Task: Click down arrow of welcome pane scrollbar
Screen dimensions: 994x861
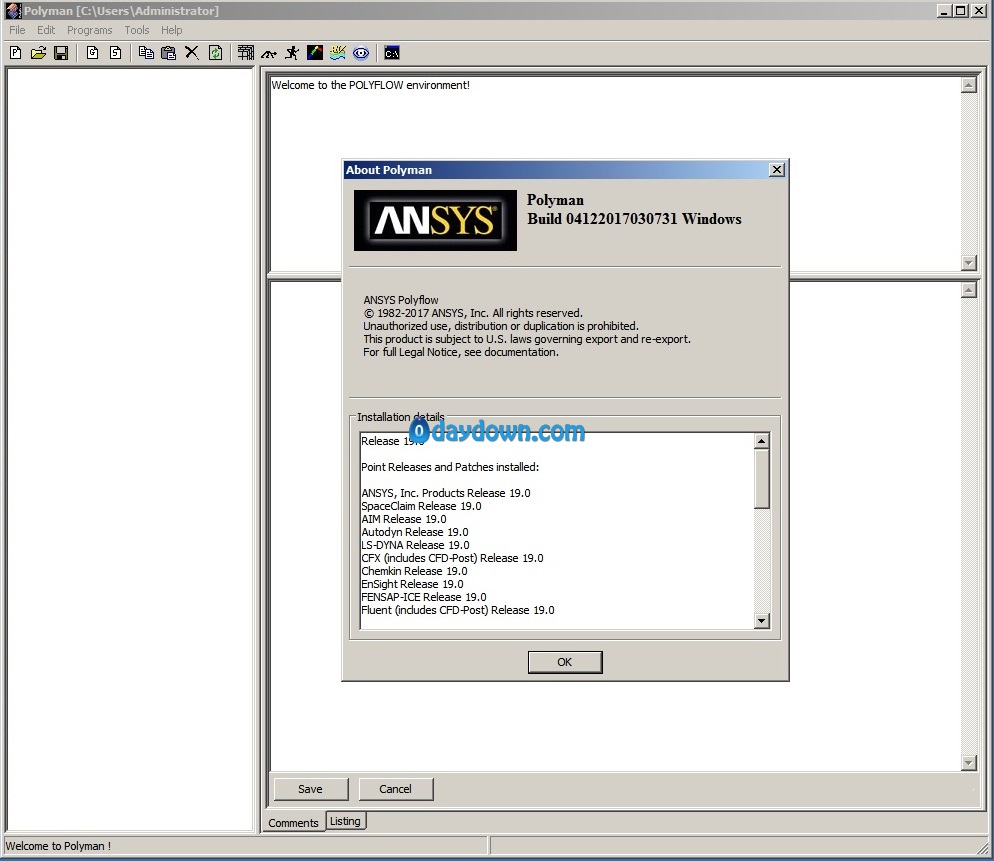Action: (968, 262)
